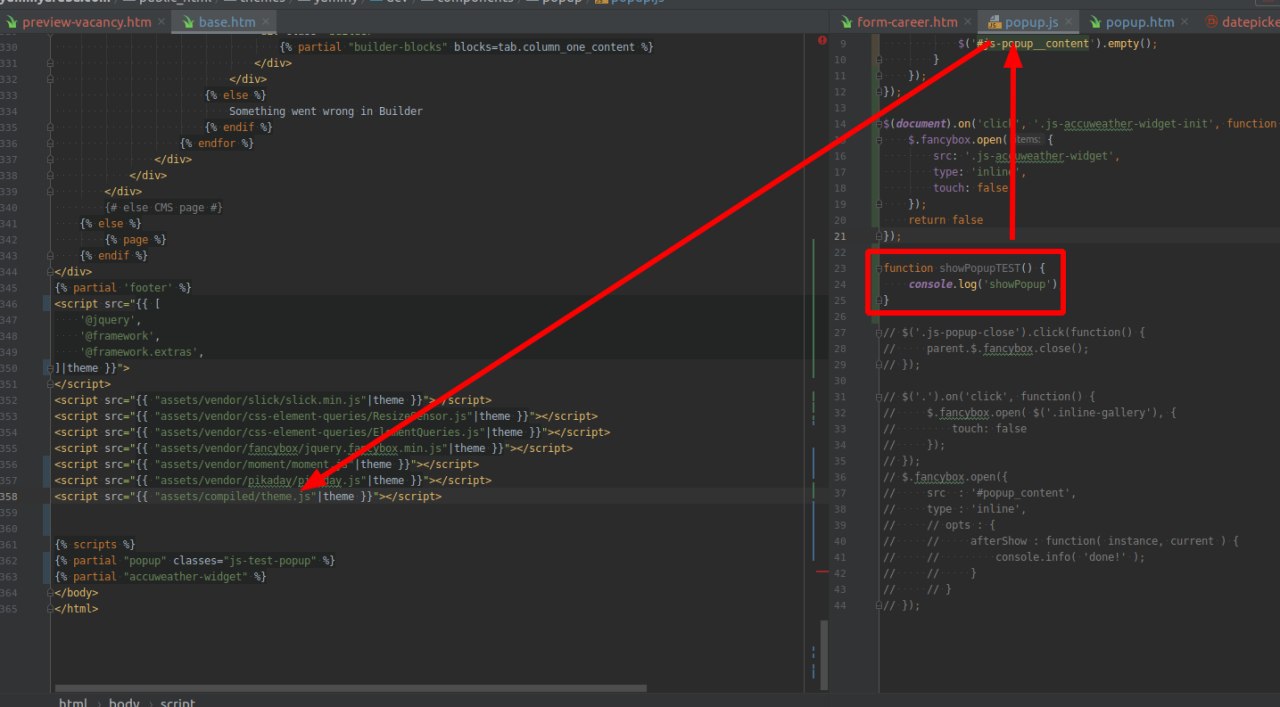Switch to the preview-vacancy.htm tab
The image size is (1280, 707).
(86, 22)
